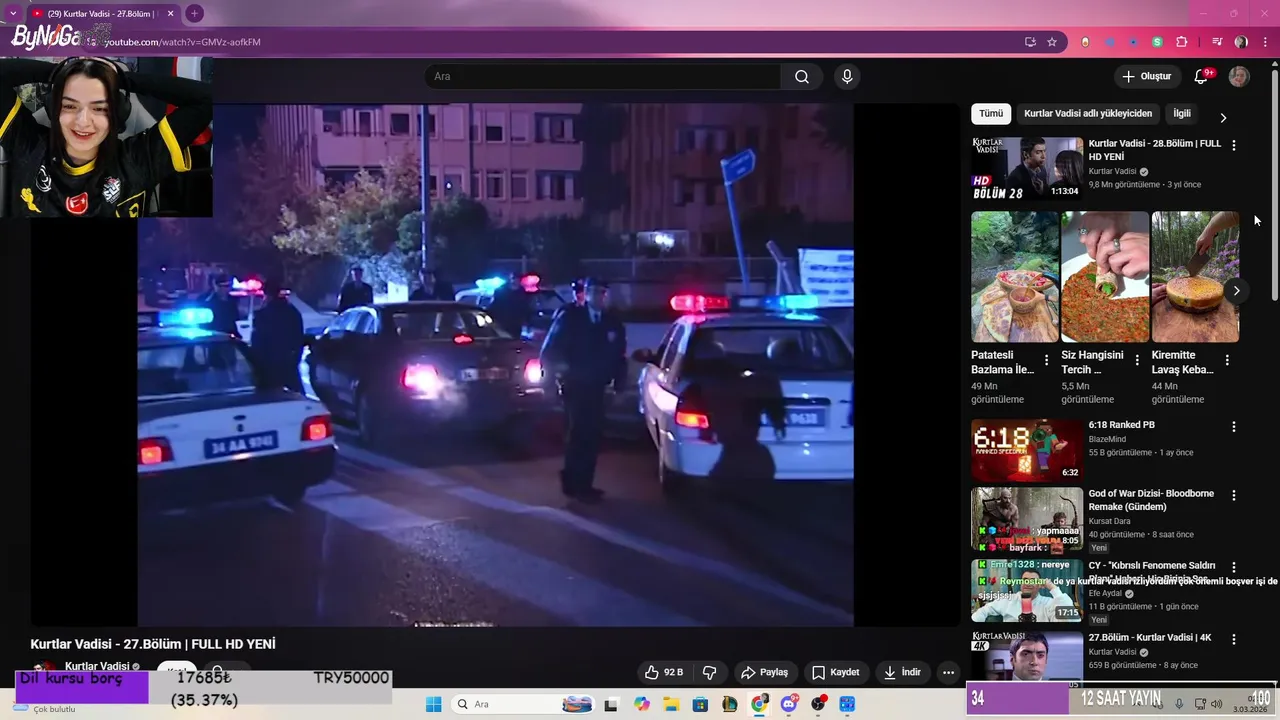
Task: Bookmark page with star icon
Action: point(1052,42)
